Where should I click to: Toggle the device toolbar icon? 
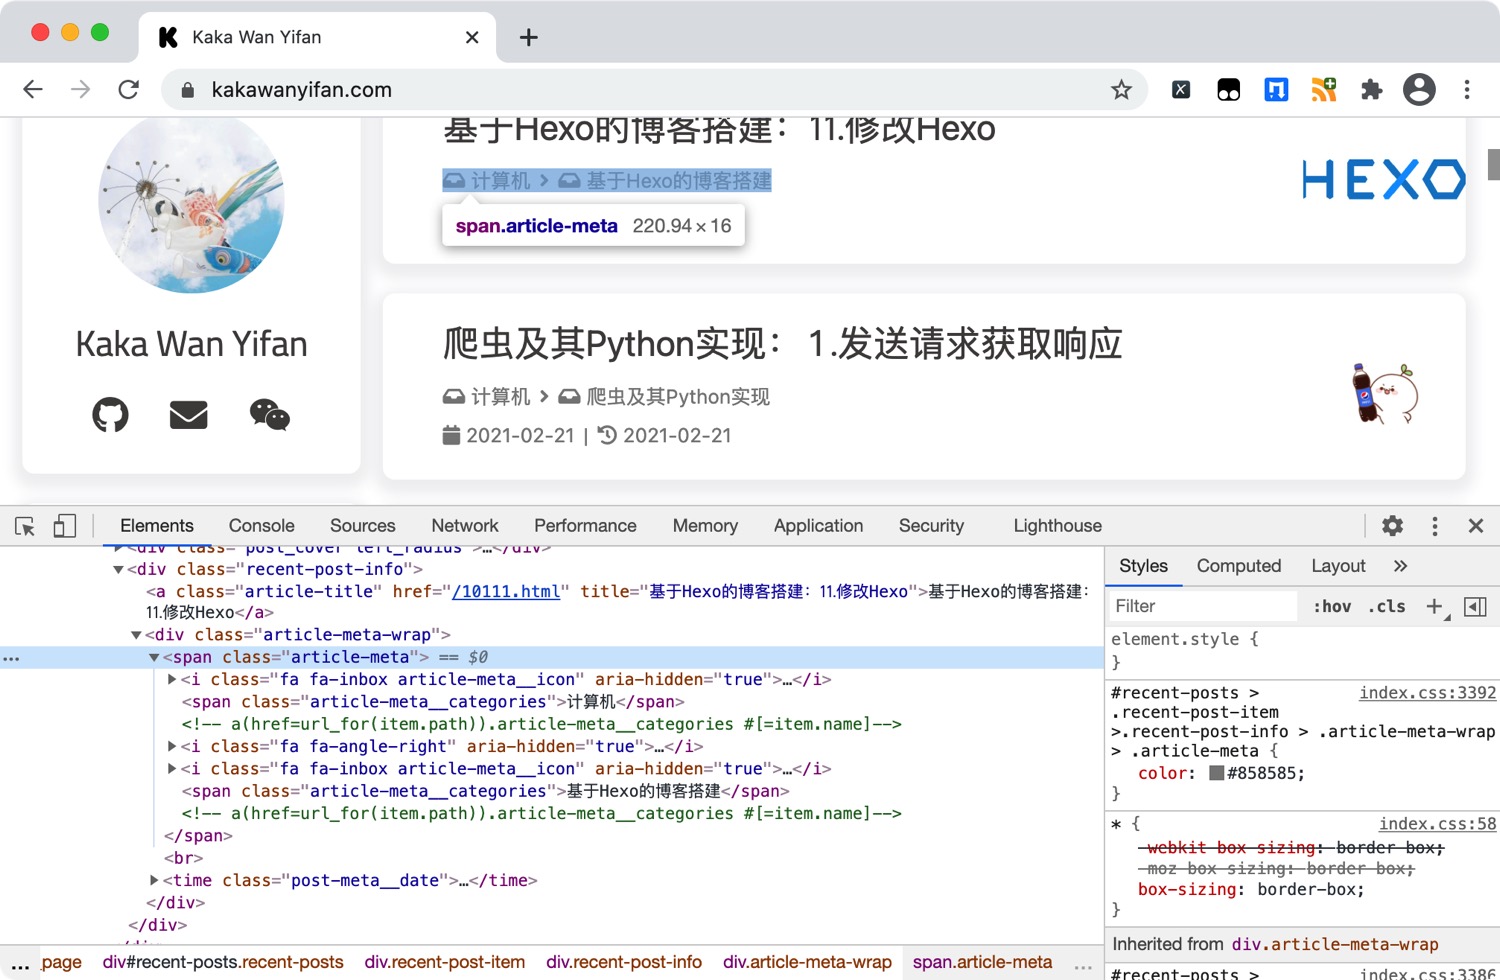[65, 526]
